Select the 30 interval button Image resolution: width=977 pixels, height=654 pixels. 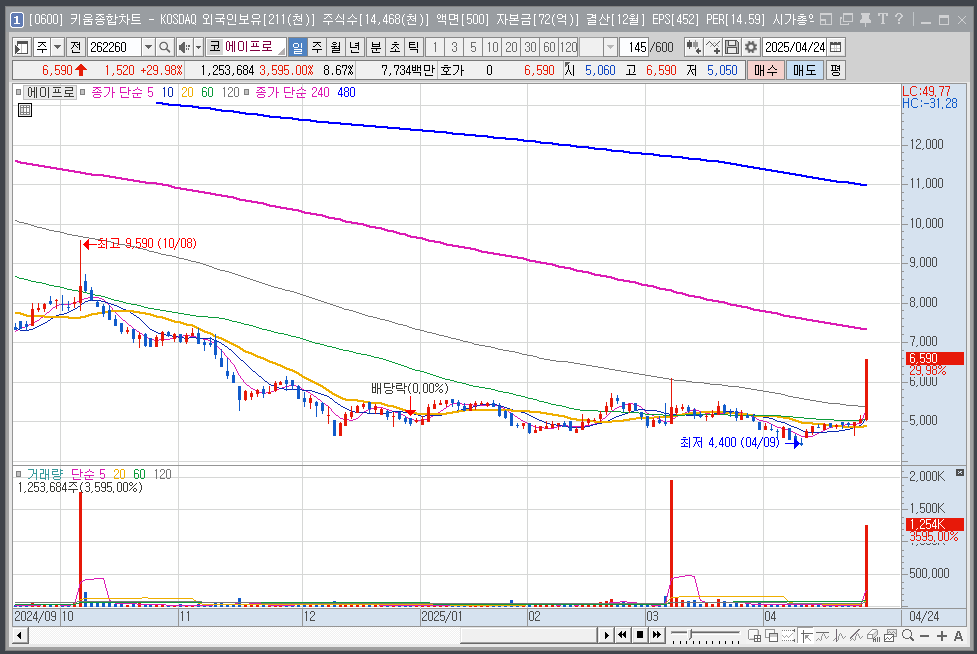click(x=530, y=47)
